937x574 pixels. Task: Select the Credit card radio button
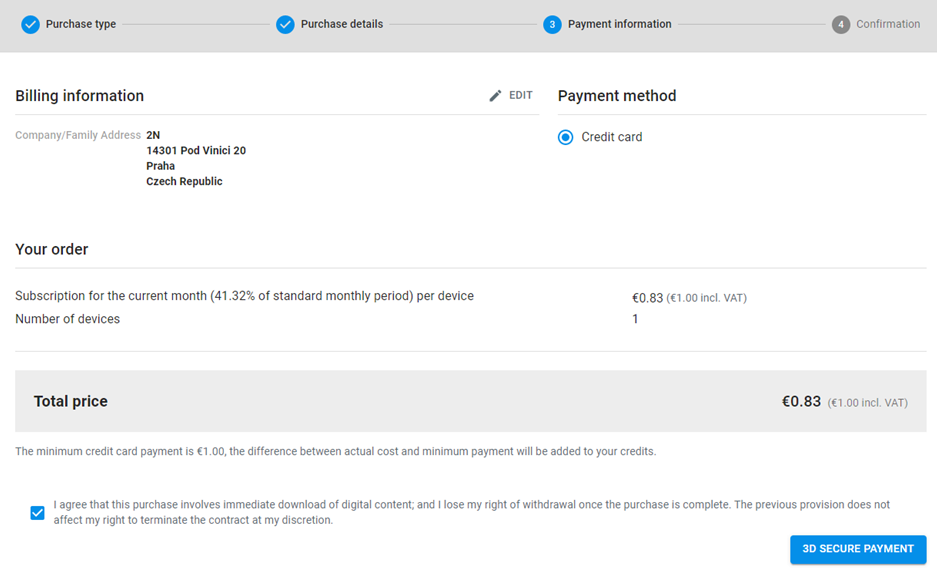565,137
